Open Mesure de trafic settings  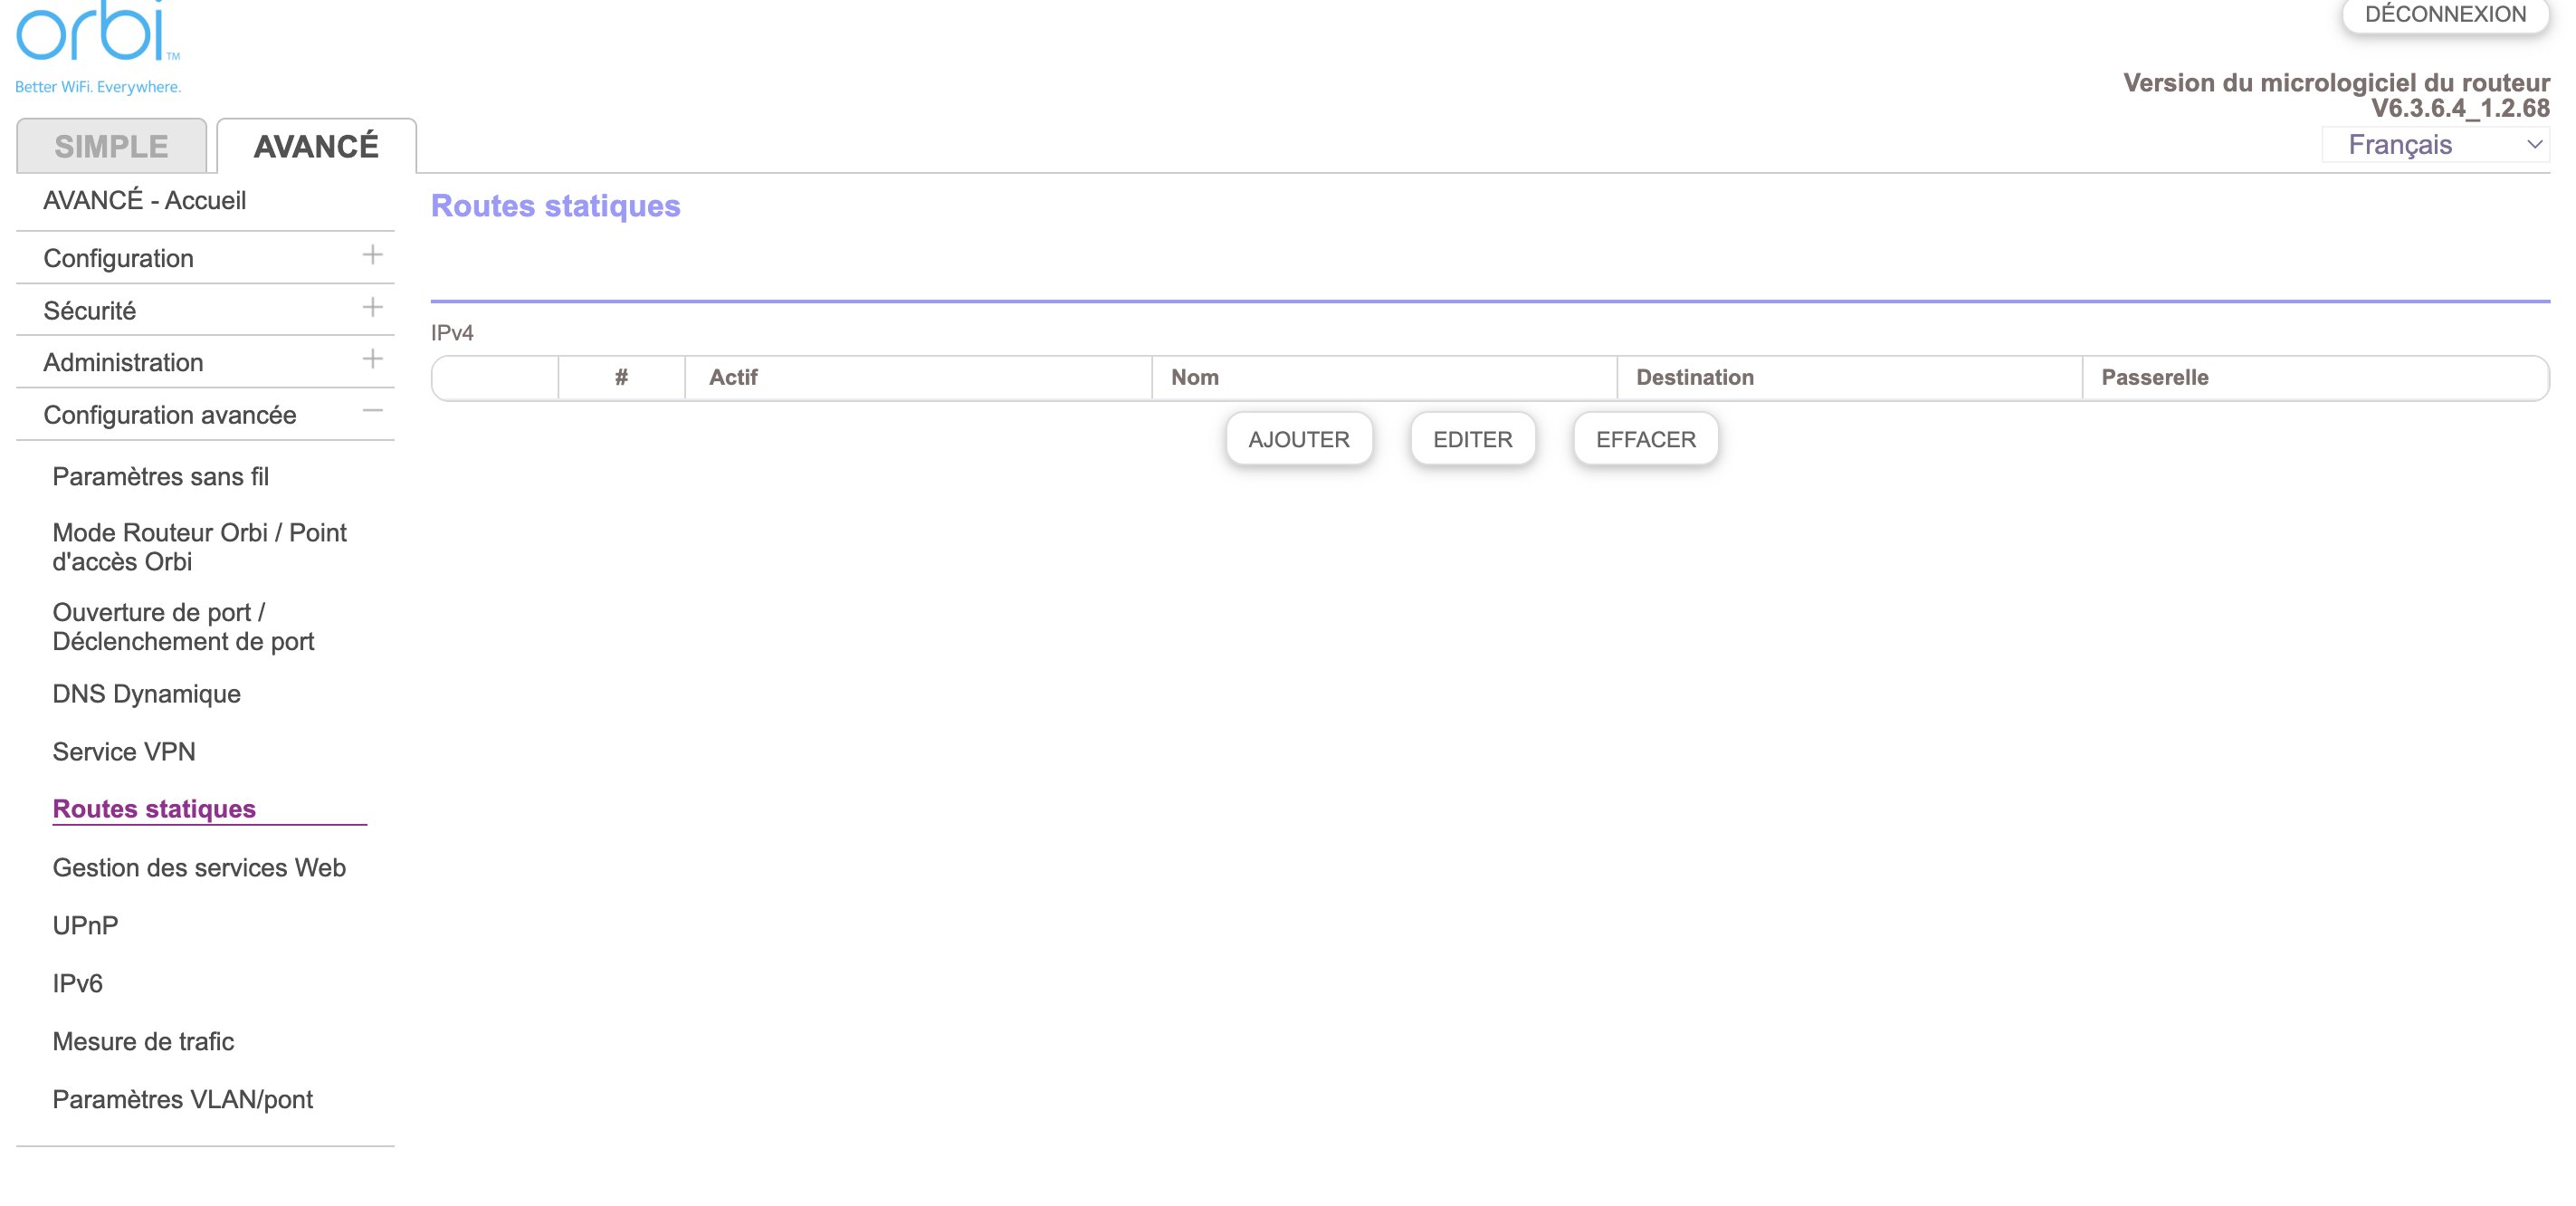143,1040
